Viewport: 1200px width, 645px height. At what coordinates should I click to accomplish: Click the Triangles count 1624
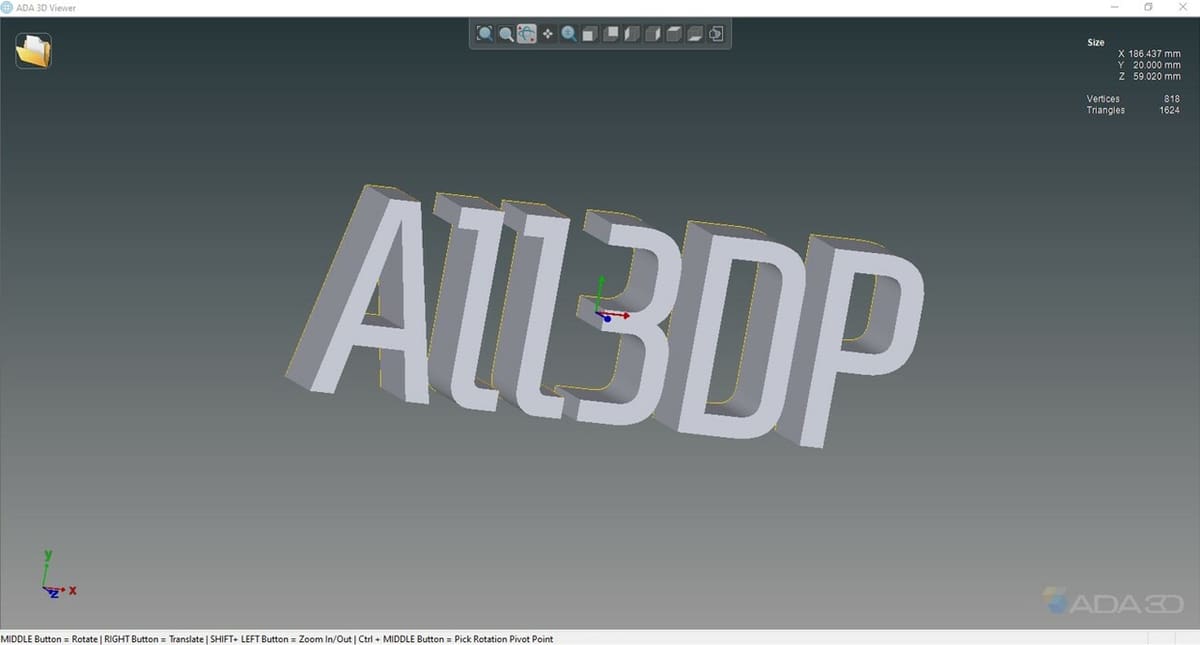click(x=1169, y=110)
